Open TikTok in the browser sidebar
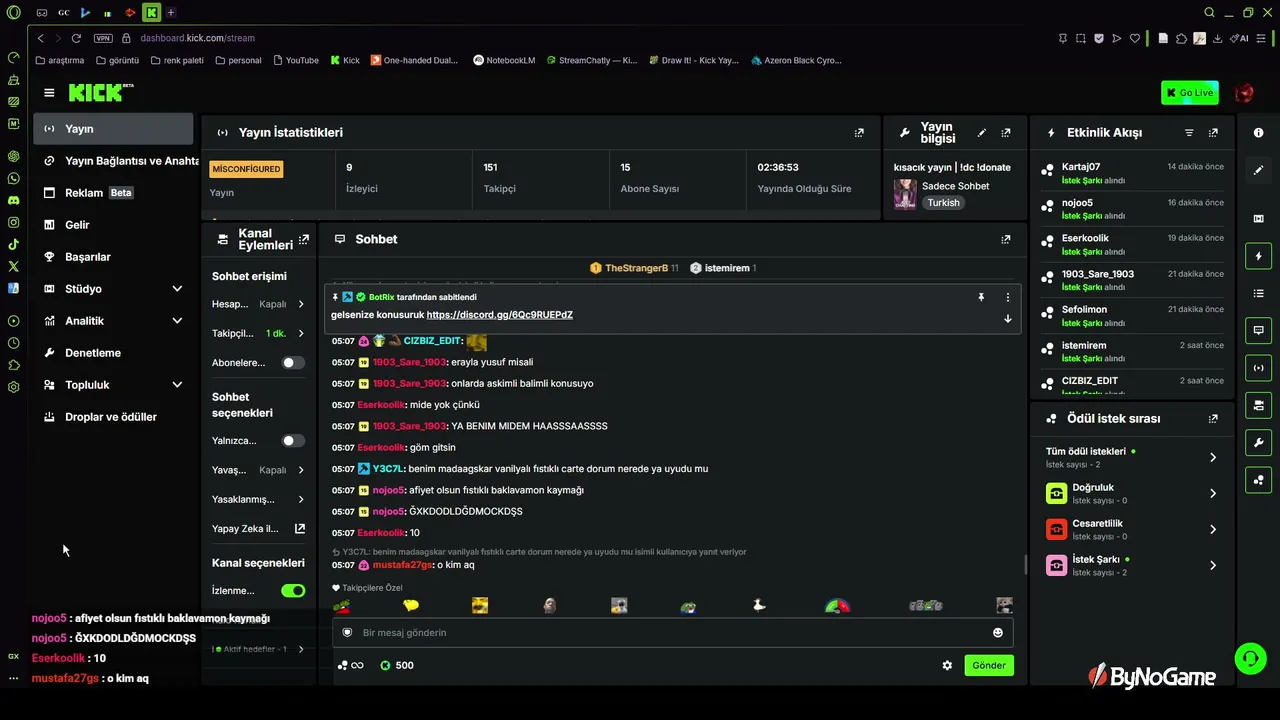1280x720 pixels. click(x=13, y=244)
